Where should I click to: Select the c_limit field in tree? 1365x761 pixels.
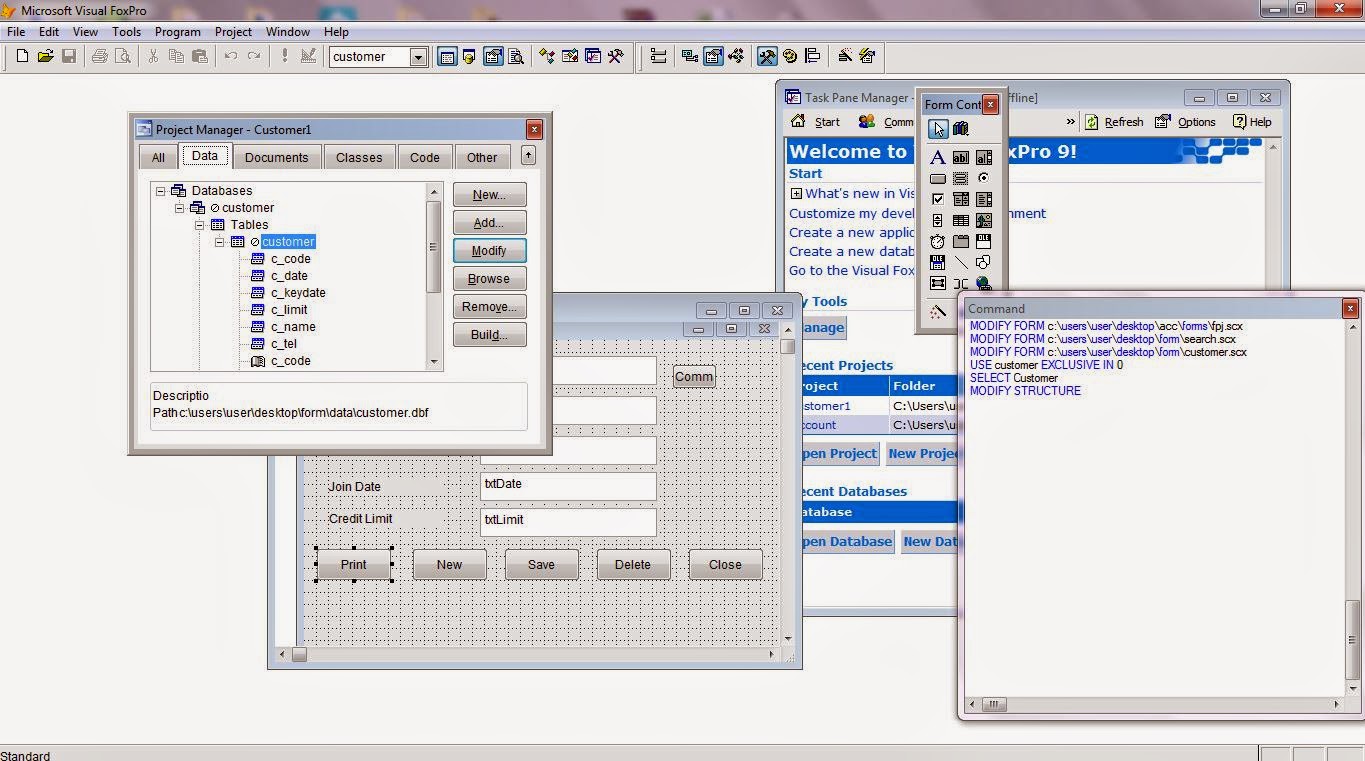click(x=289, y=310)
